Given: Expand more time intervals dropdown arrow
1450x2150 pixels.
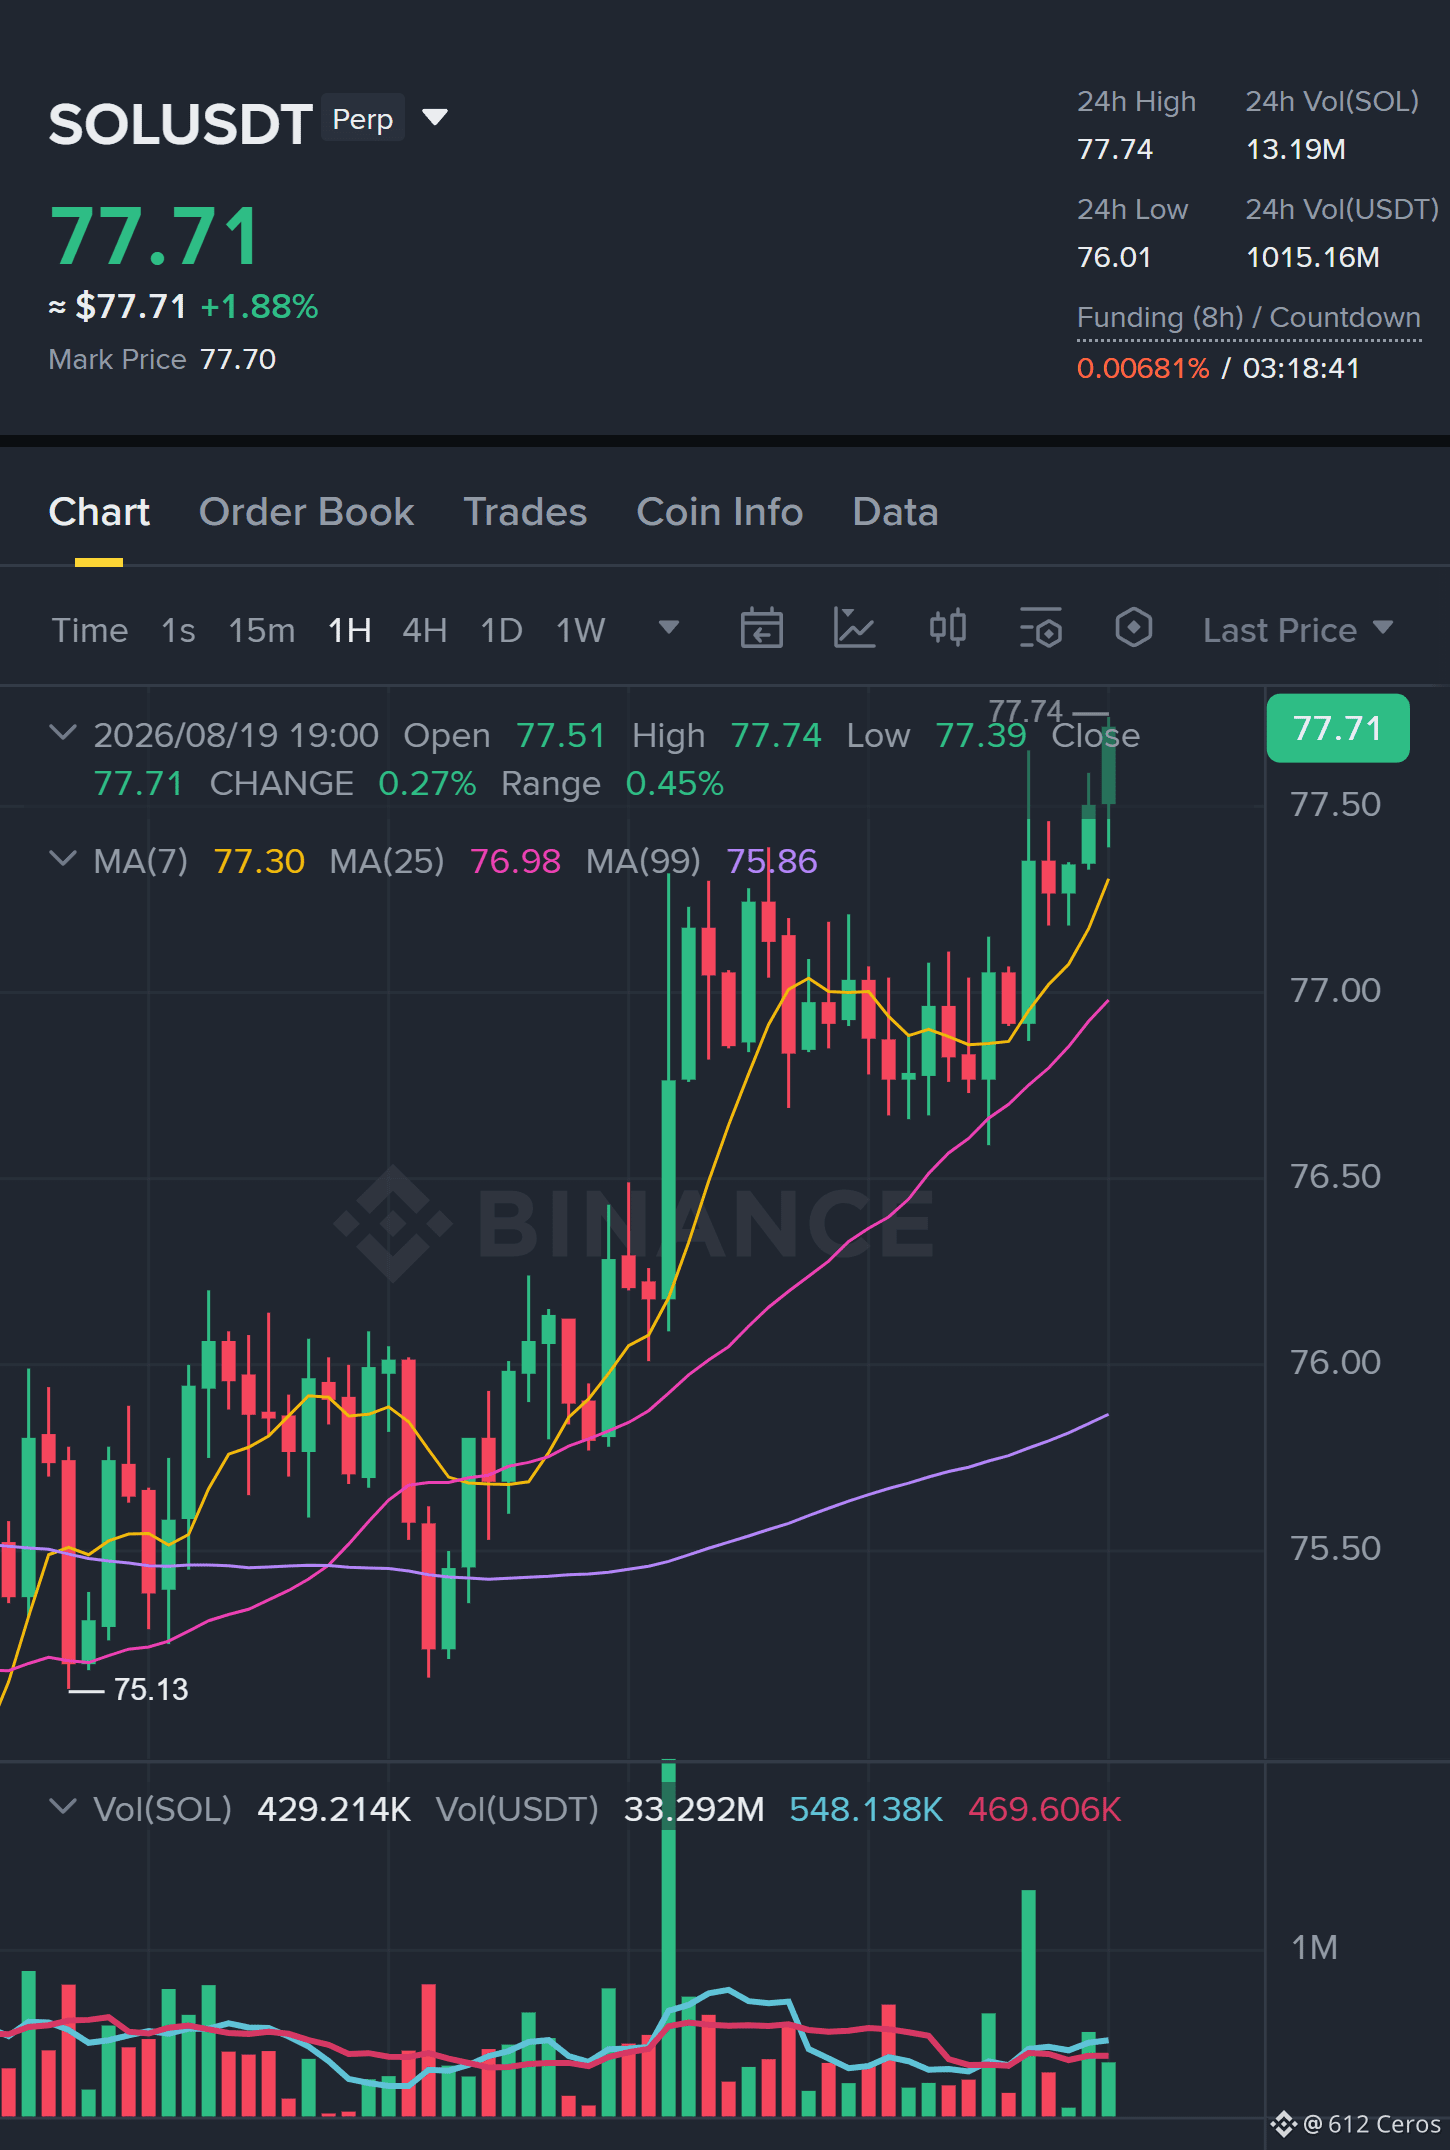Looking at the screenshot, I should 669,628.
